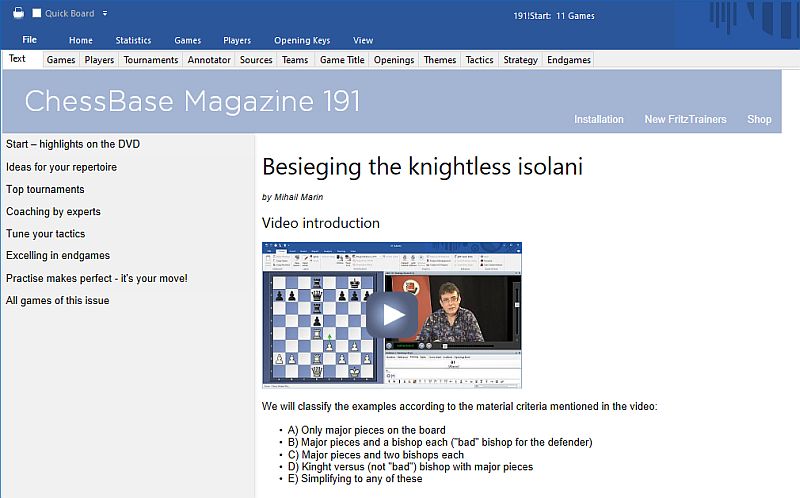
Task: Open the quick access toolbar dropdown arrow
Action: 105,13
